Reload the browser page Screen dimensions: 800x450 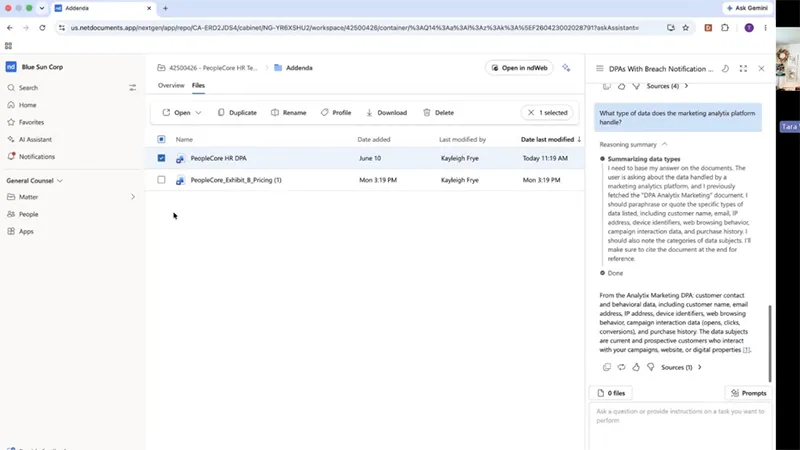42,28
